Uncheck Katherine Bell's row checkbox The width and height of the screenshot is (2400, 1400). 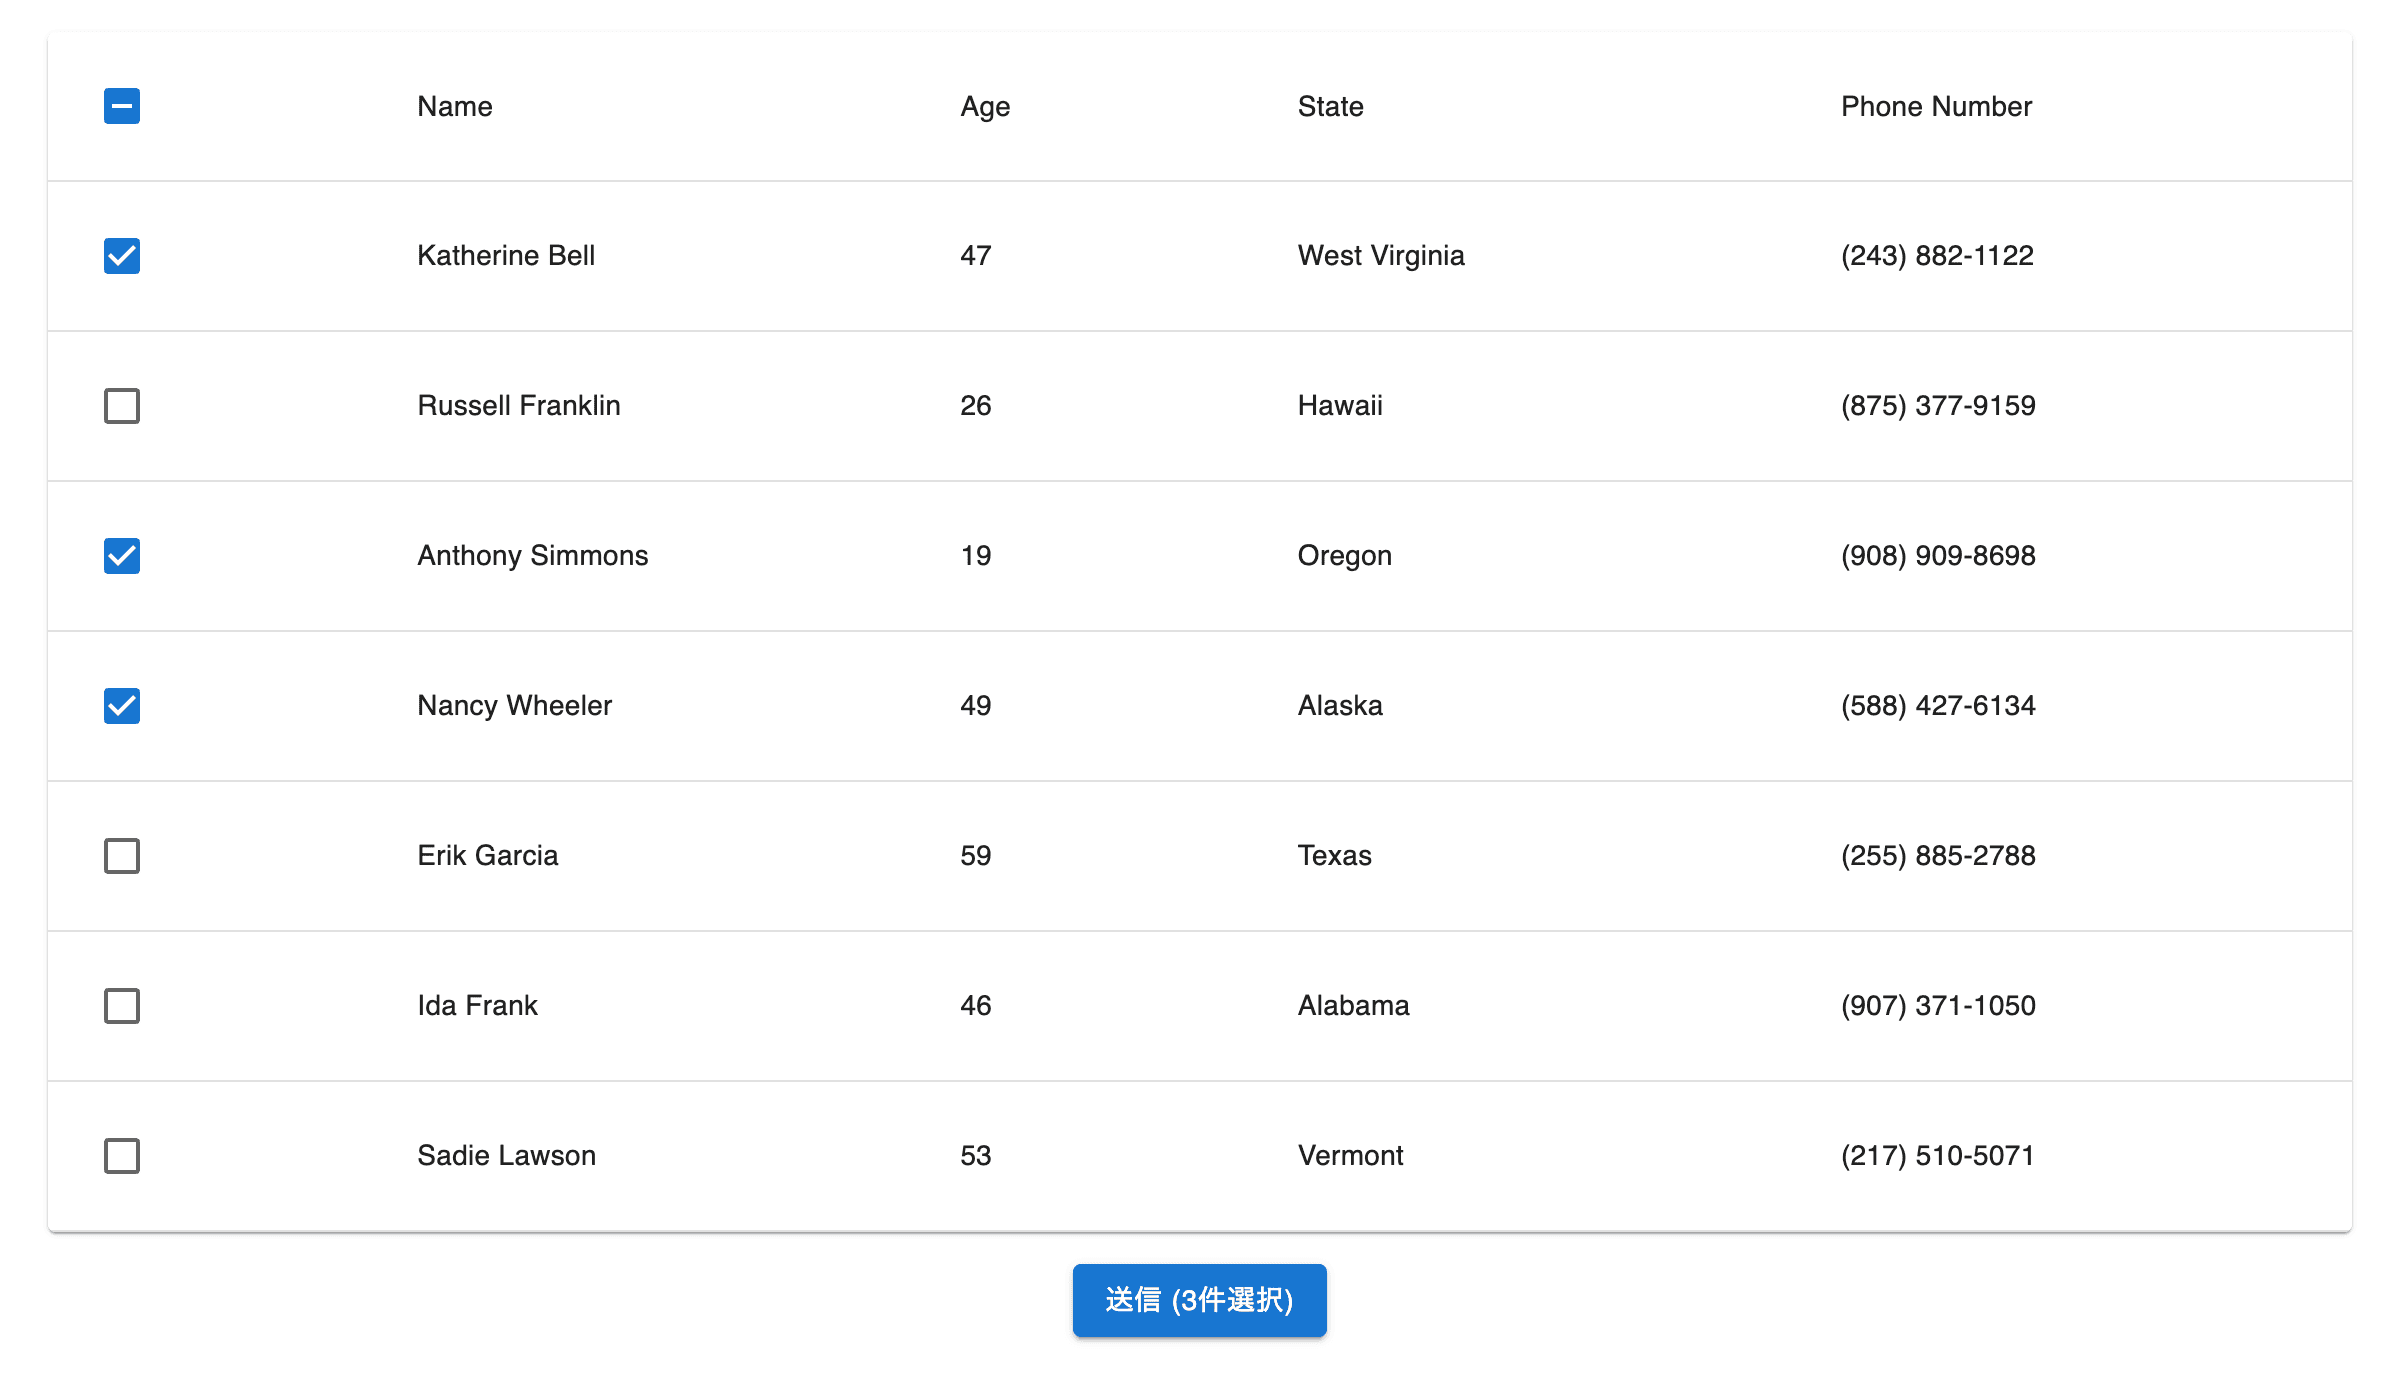[x=122, y=256]
